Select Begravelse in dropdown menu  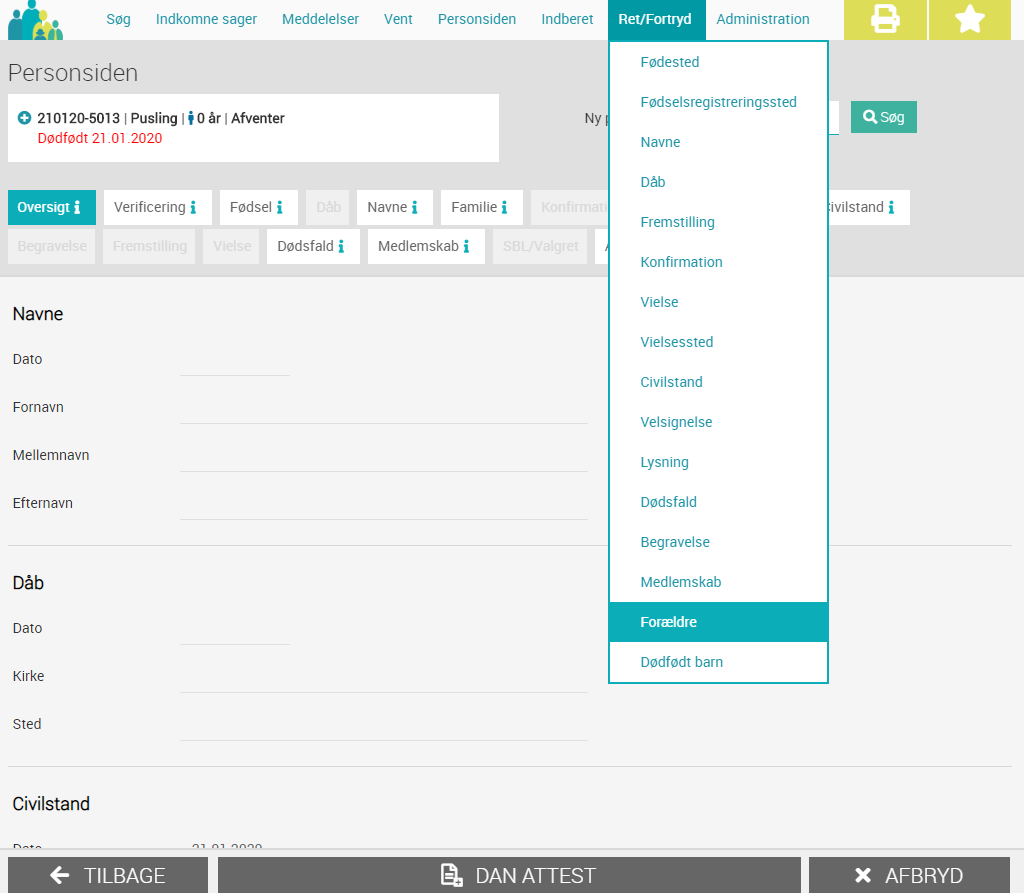(x=718, y=542)
